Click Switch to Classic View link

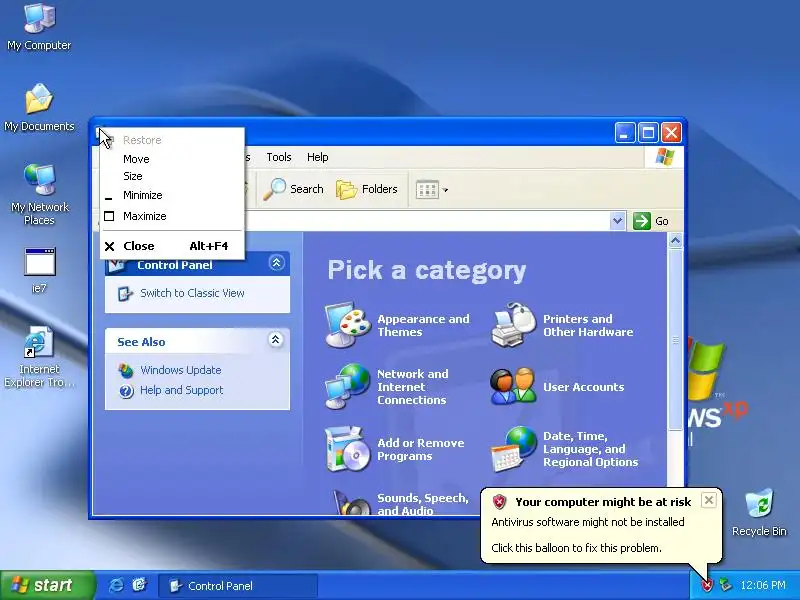click(192, 293)
